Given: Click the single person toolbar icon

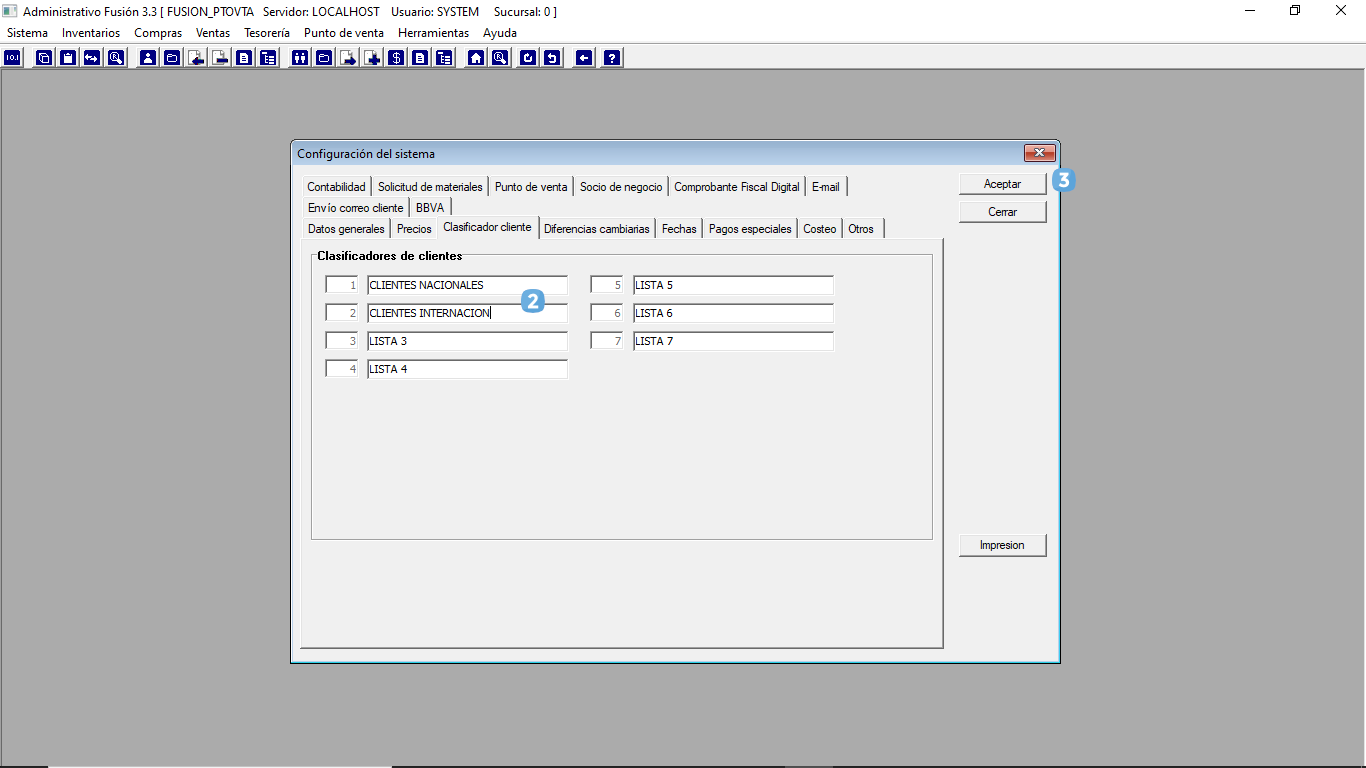Looking at the screenshot, I should click(x=148, y=58).
